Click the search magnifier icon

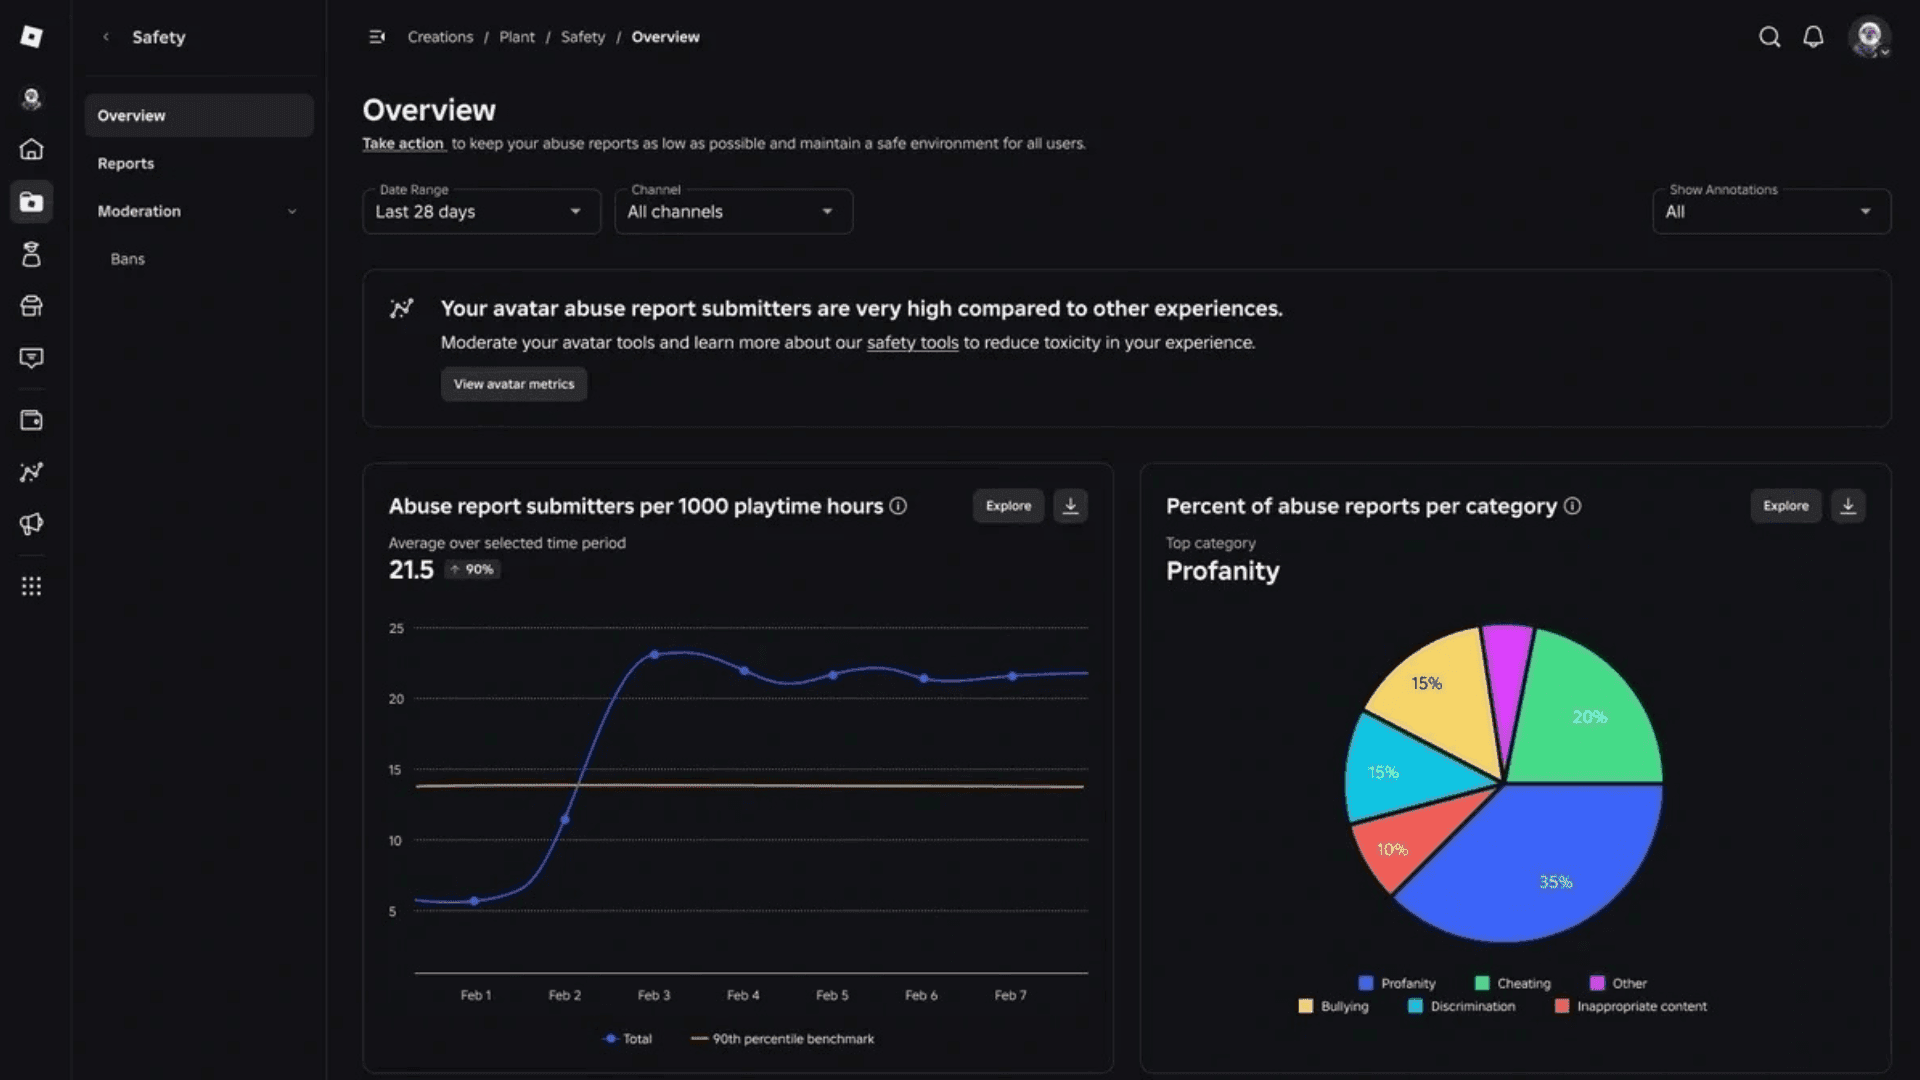1769,37
